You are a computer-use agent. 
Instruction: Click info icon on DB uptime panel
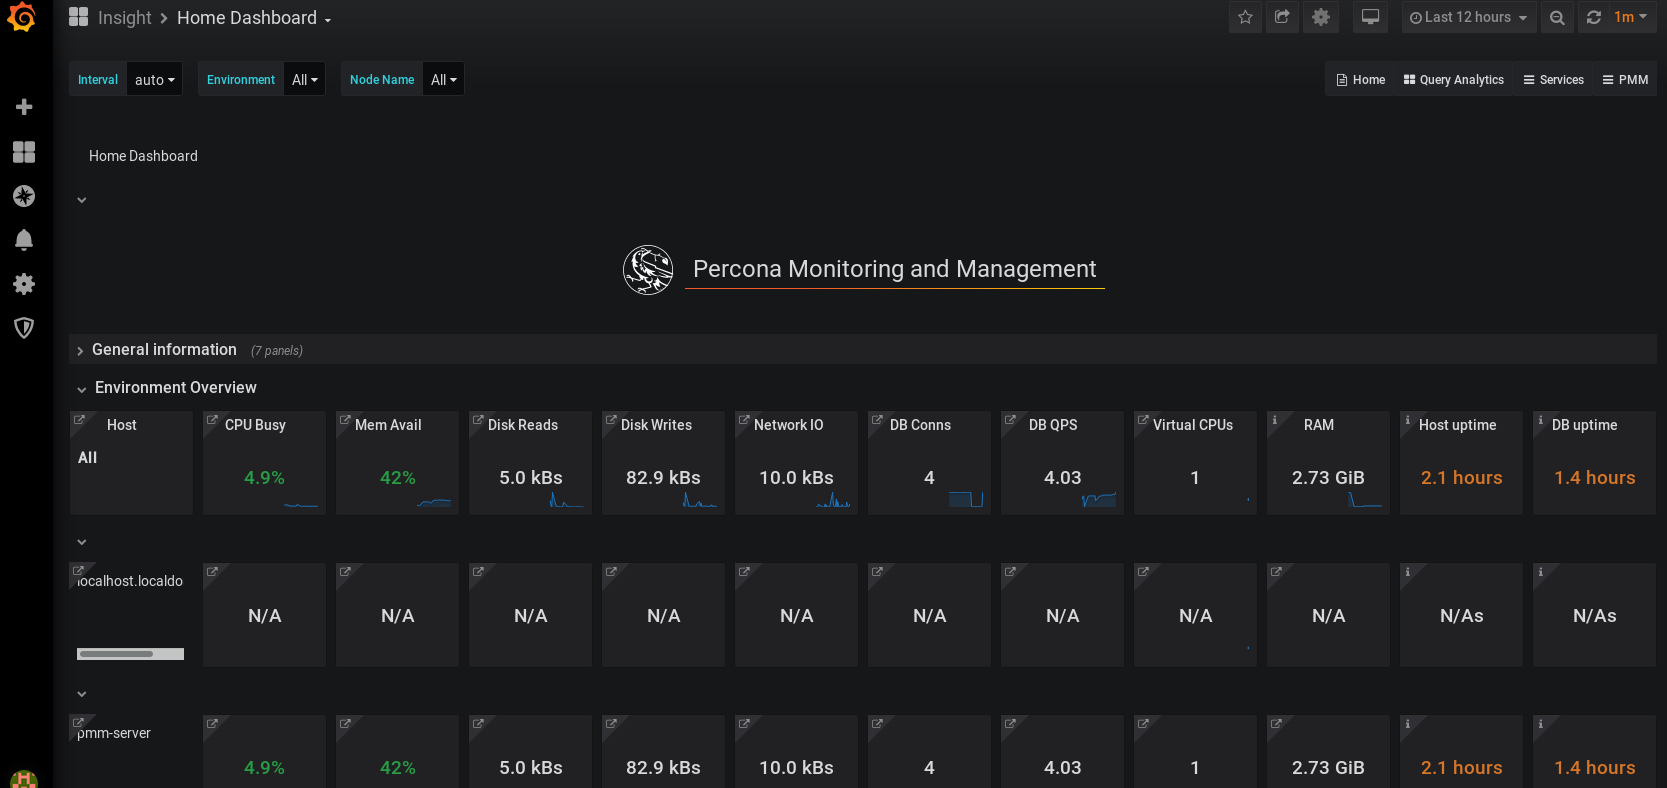tap(1540, 420)
